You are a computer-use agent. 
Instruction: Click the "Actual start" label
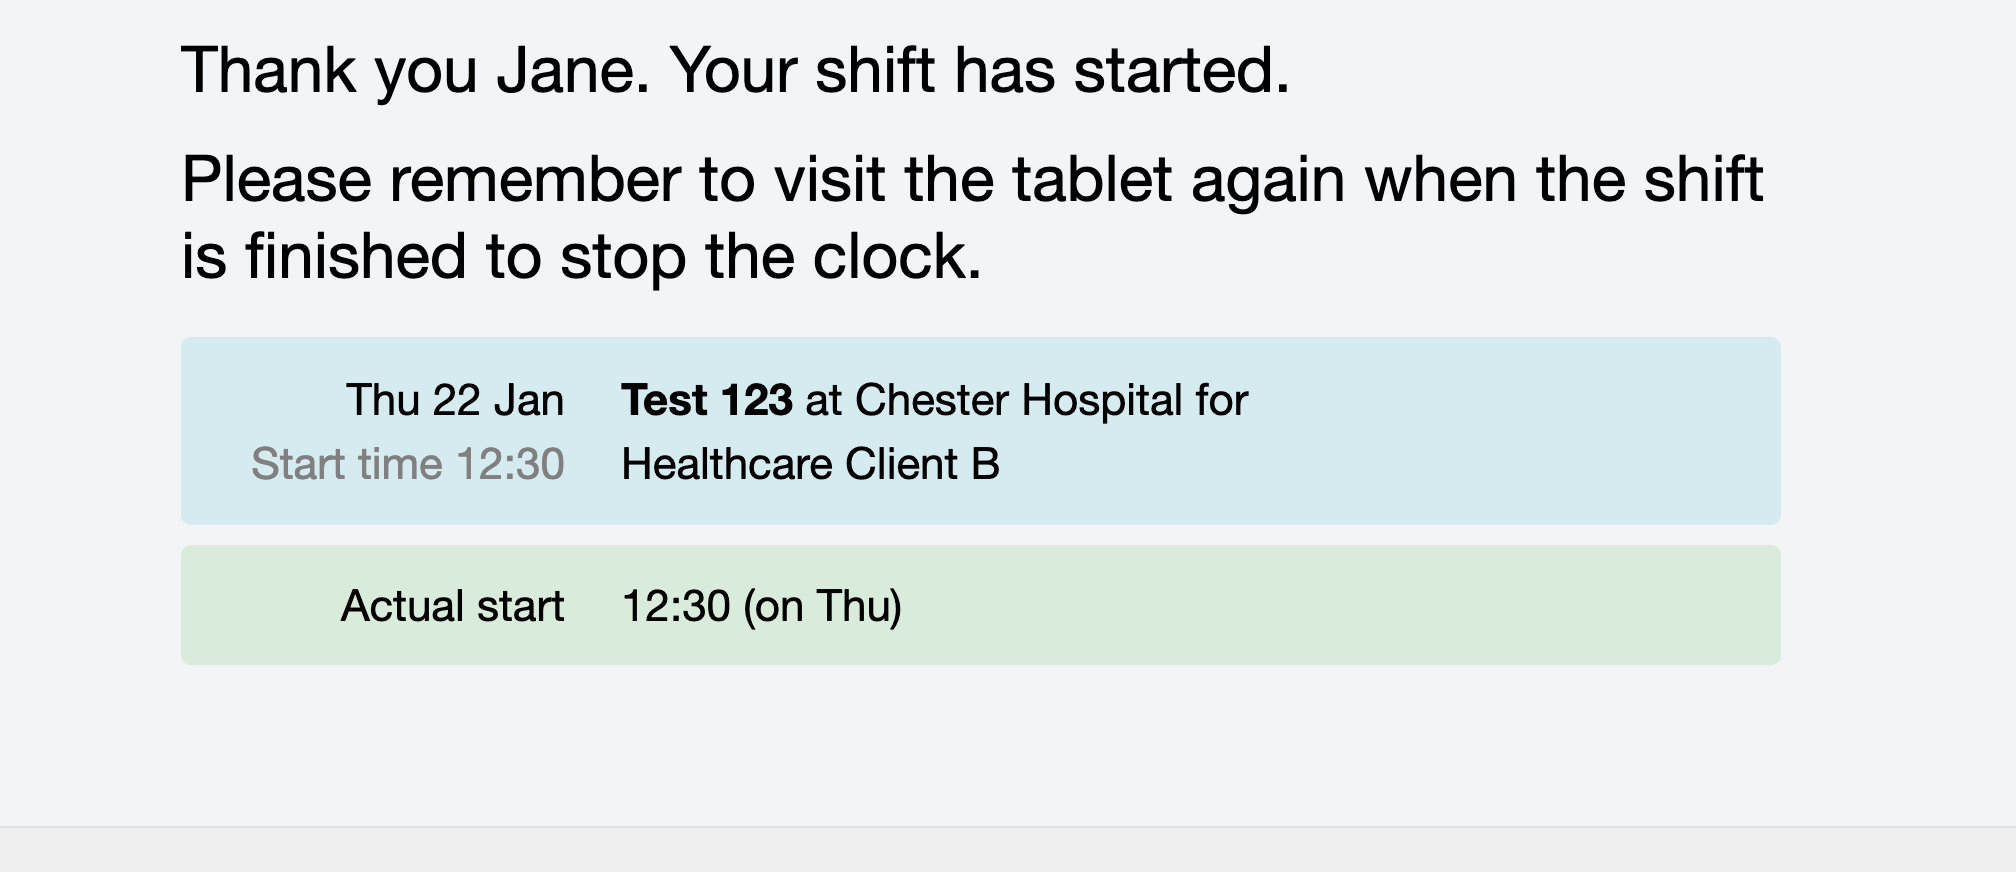452,606
